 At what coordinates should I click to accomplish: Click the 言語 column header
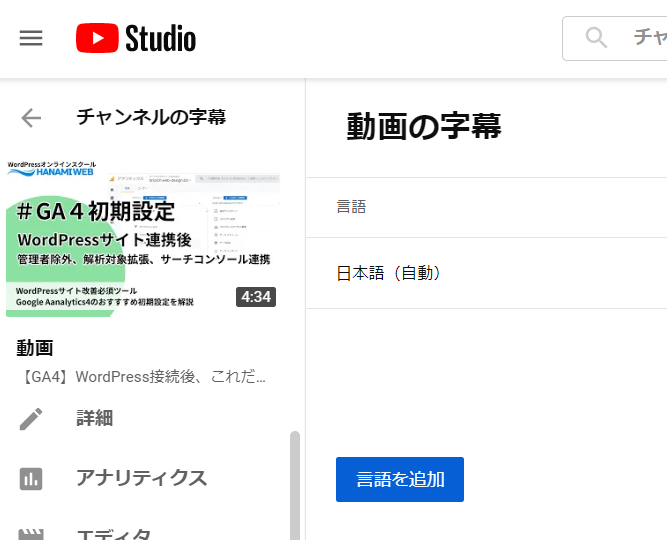point(351,207)
